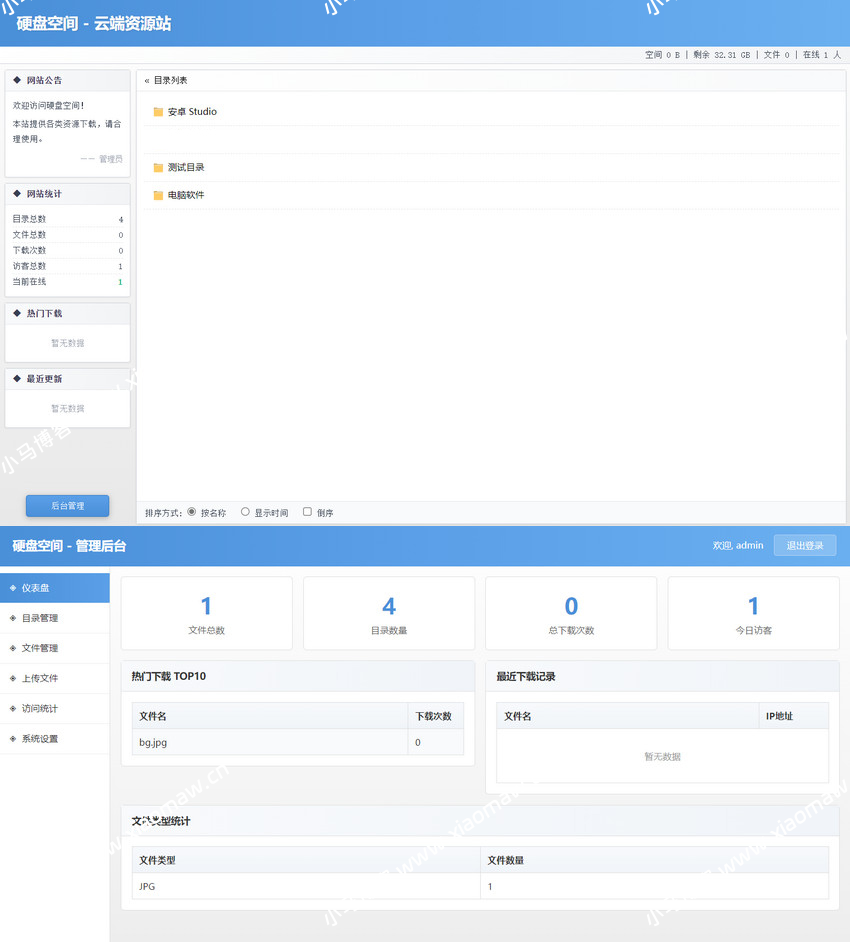Click the folder icon beside 电脑软件
This screenshot has width=850, height=942.
(158, 195)
